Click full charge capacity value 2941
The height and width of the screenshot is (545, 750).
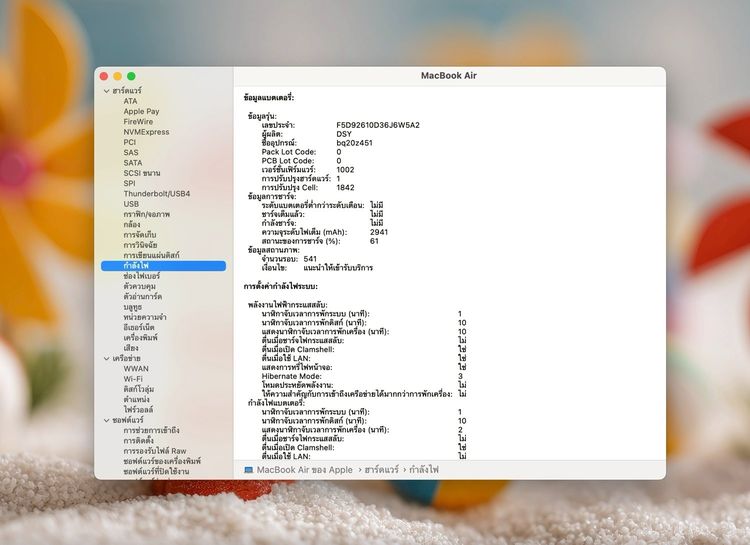click(379, 232)
